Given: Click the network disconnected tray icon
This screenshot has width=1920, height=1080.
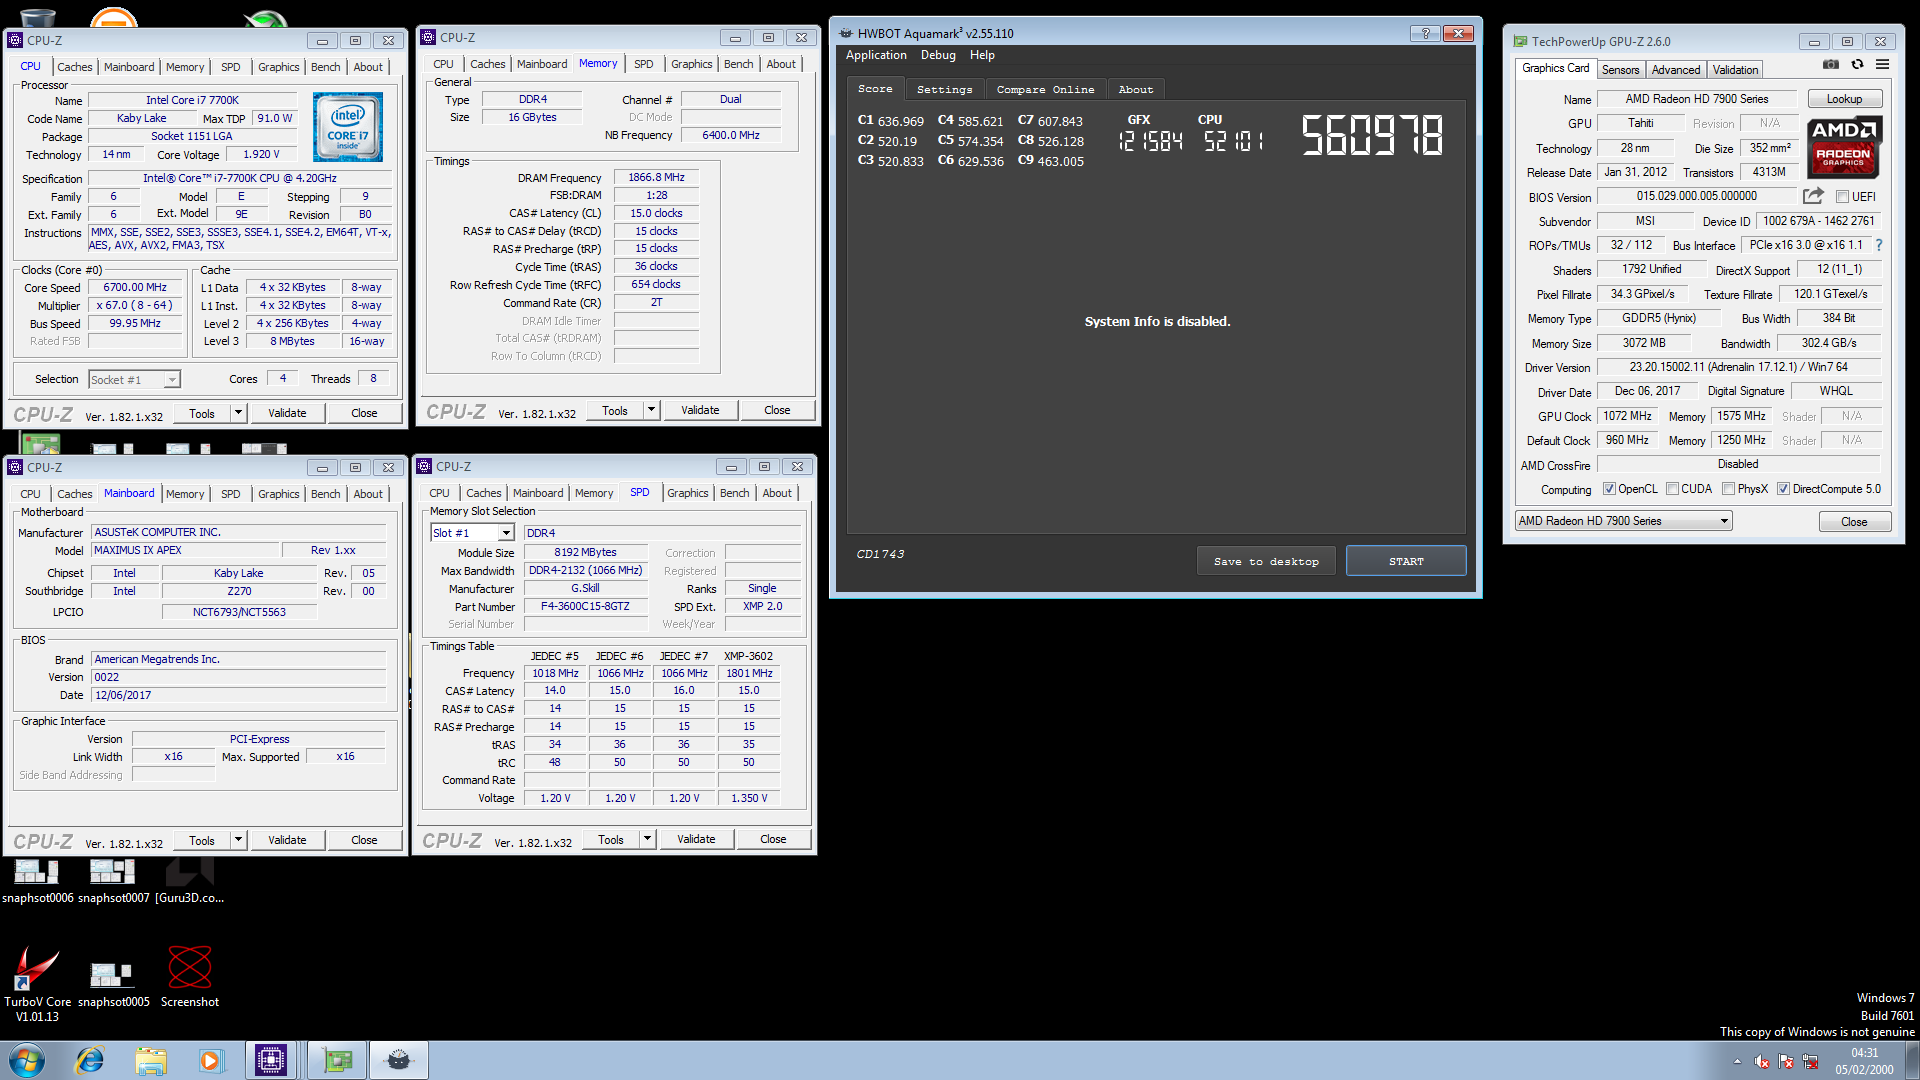Looking at the screenshot, I should [1810, 1062].
